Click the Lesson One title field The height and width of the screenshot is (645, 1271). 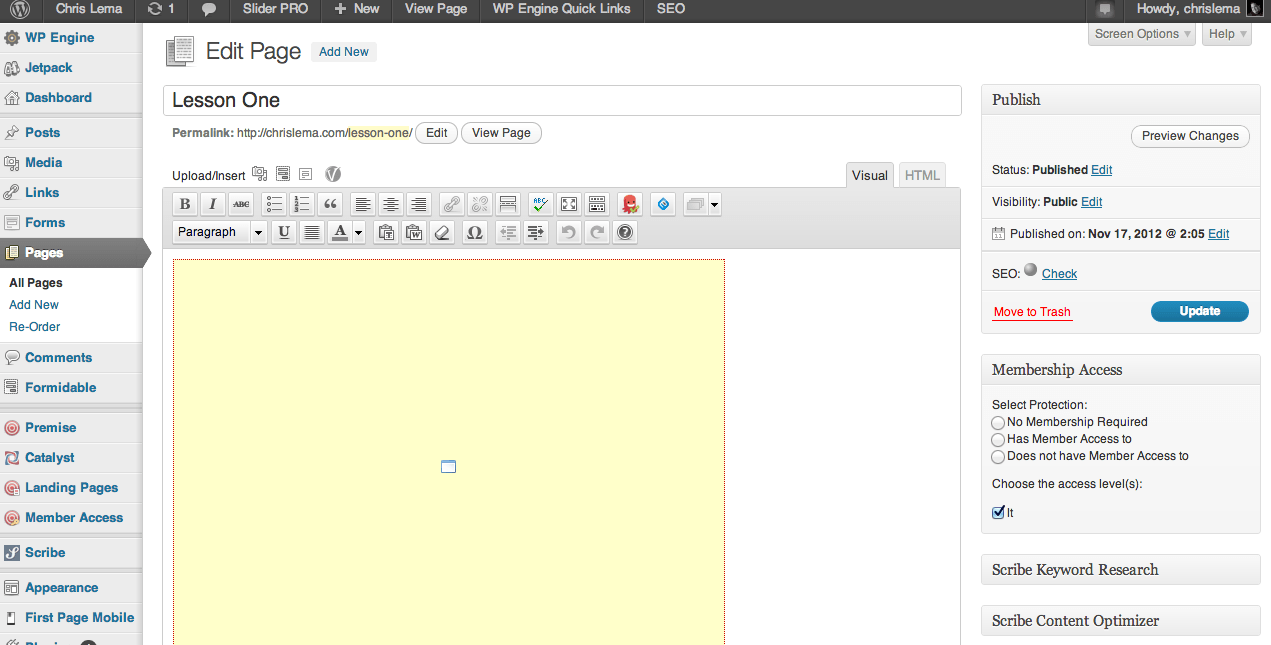(x=561, y=100)
